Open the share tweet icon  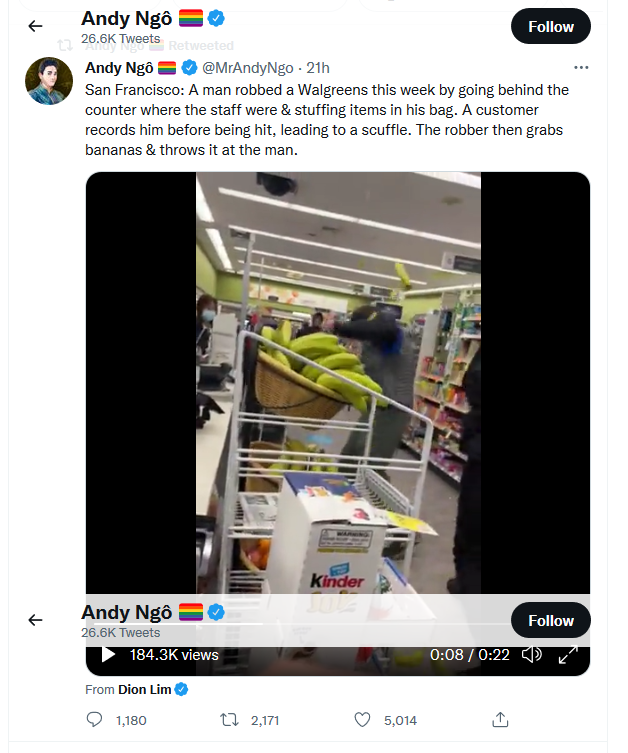(x=500, y=719)
